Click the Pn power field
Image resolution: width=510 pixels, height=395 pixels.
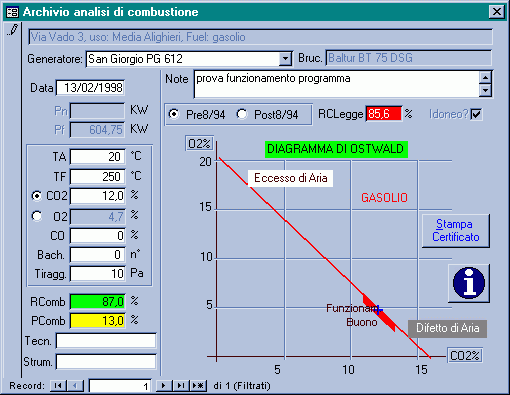(97, 111)
